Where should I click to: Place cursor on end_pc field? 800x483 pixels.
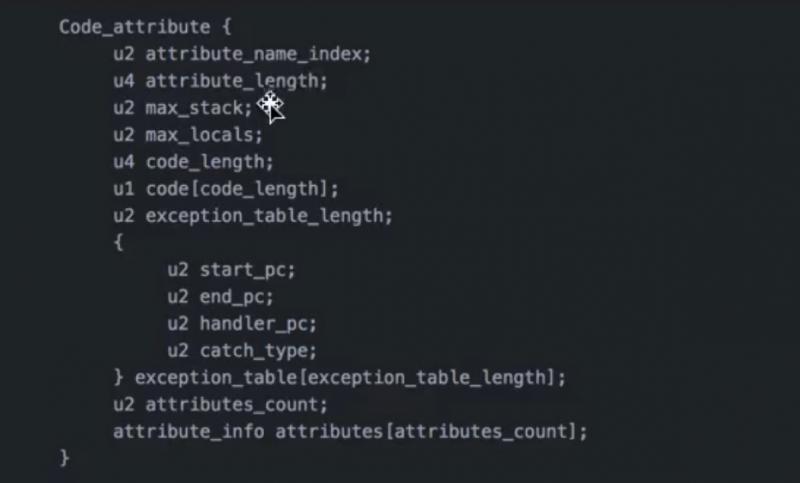pyautogui.click(x=237, y=297)
